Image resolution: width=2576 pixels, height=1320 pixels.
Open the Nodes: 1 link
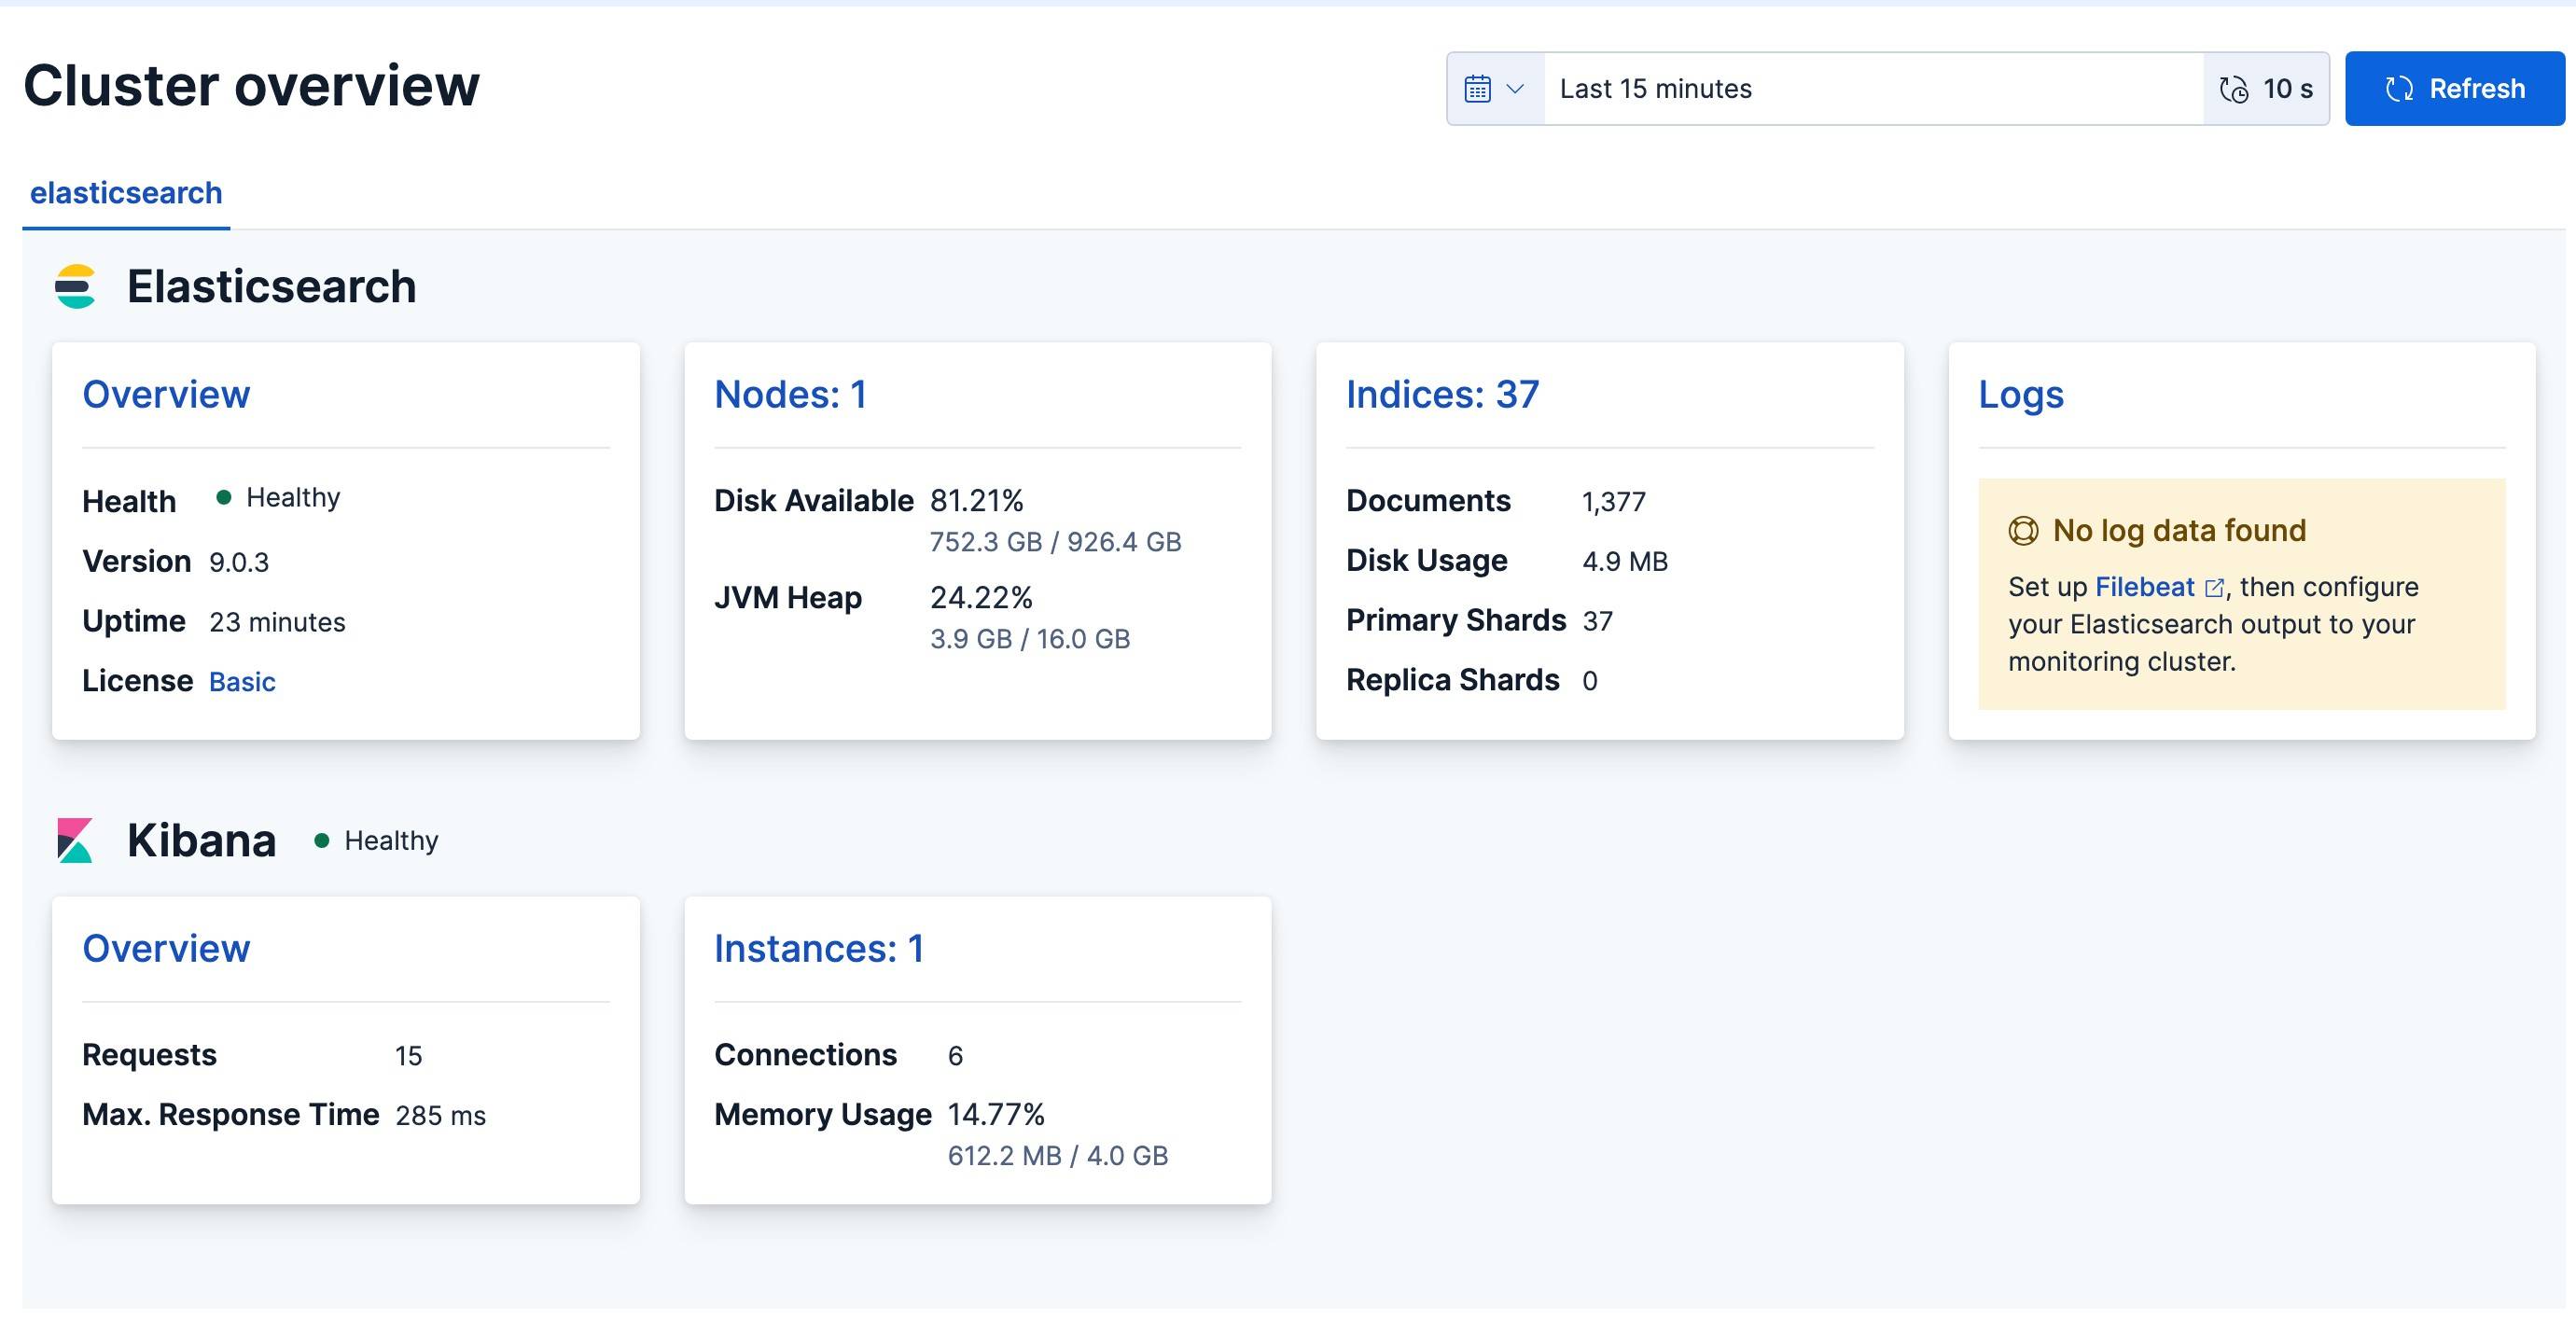pyautogui.click(x=790, y=395)
